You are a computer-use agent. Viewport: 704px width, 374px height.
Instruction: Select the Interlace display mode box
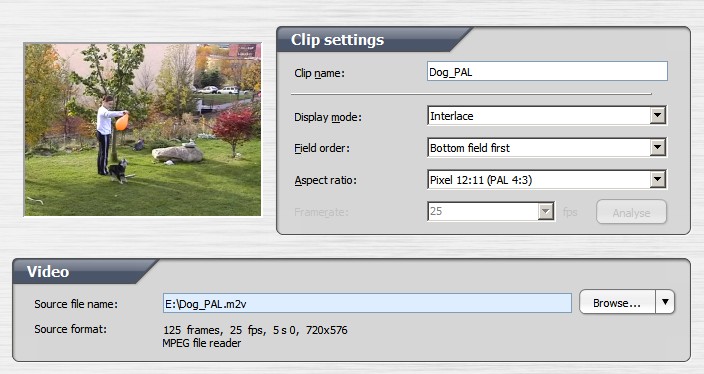point(547,115)
